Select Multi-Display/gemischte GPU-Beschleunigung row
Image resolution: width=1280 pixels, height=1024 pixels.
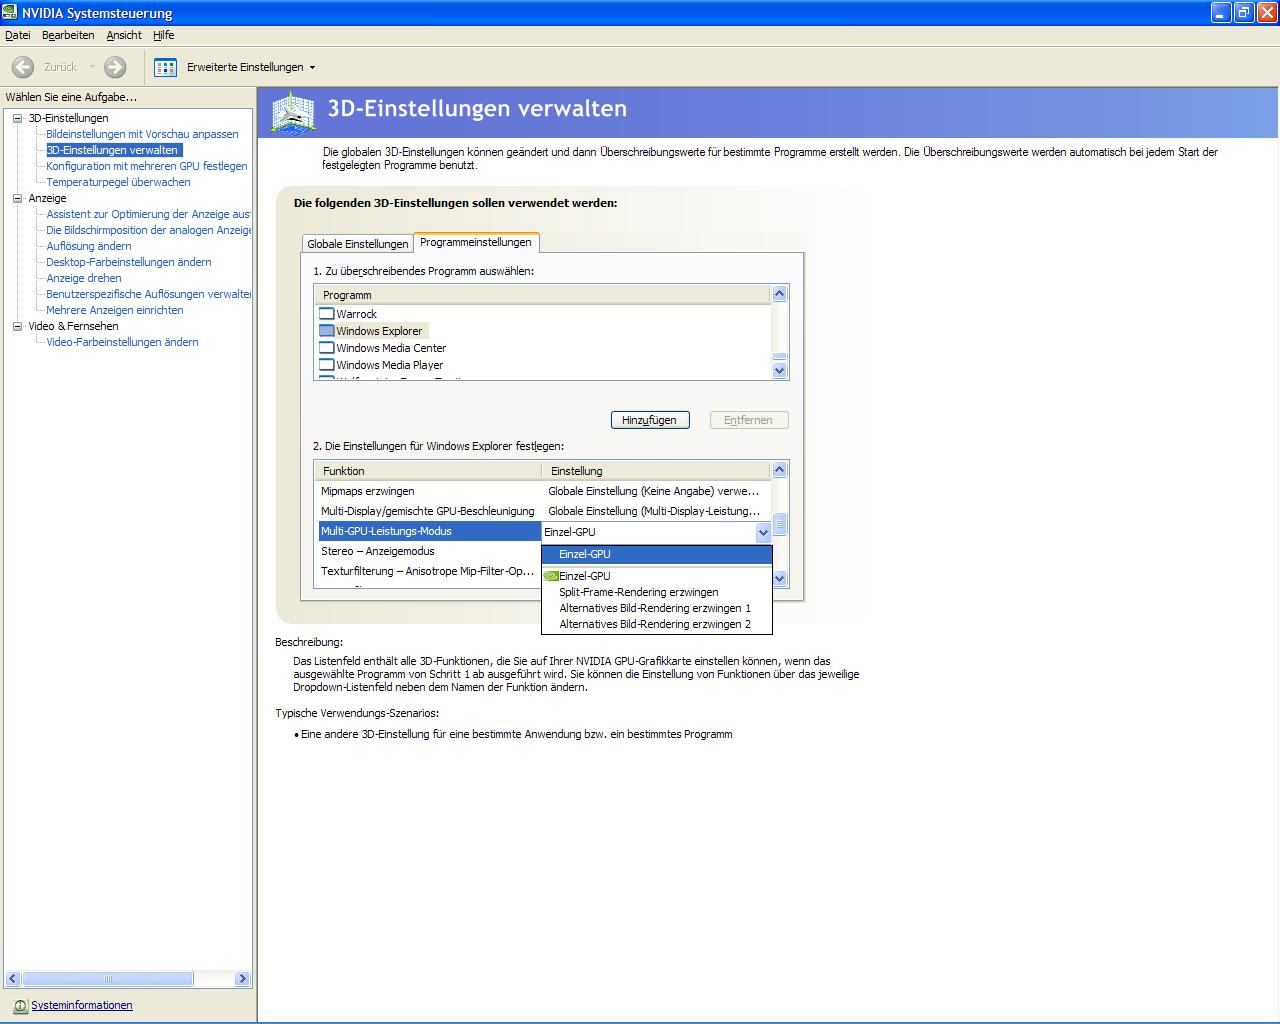(x=543, y=511)
